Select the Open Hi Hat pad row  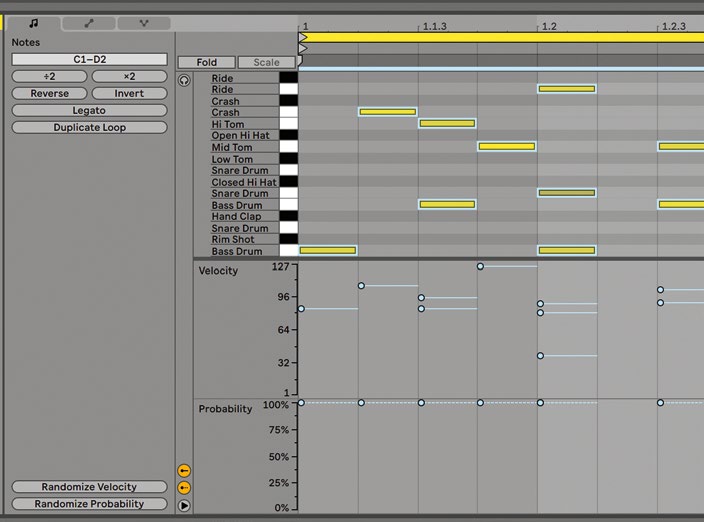245,136
